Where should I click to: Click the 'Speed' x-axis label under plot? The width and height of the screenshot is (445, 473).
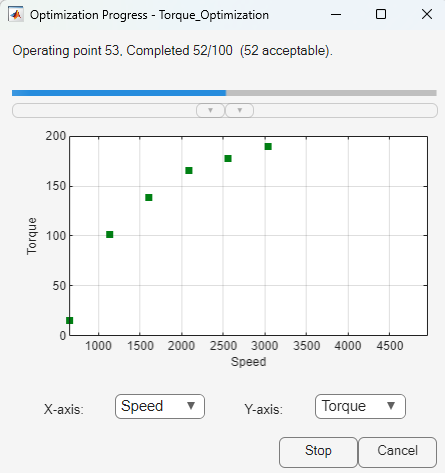(x=249, y=362)
